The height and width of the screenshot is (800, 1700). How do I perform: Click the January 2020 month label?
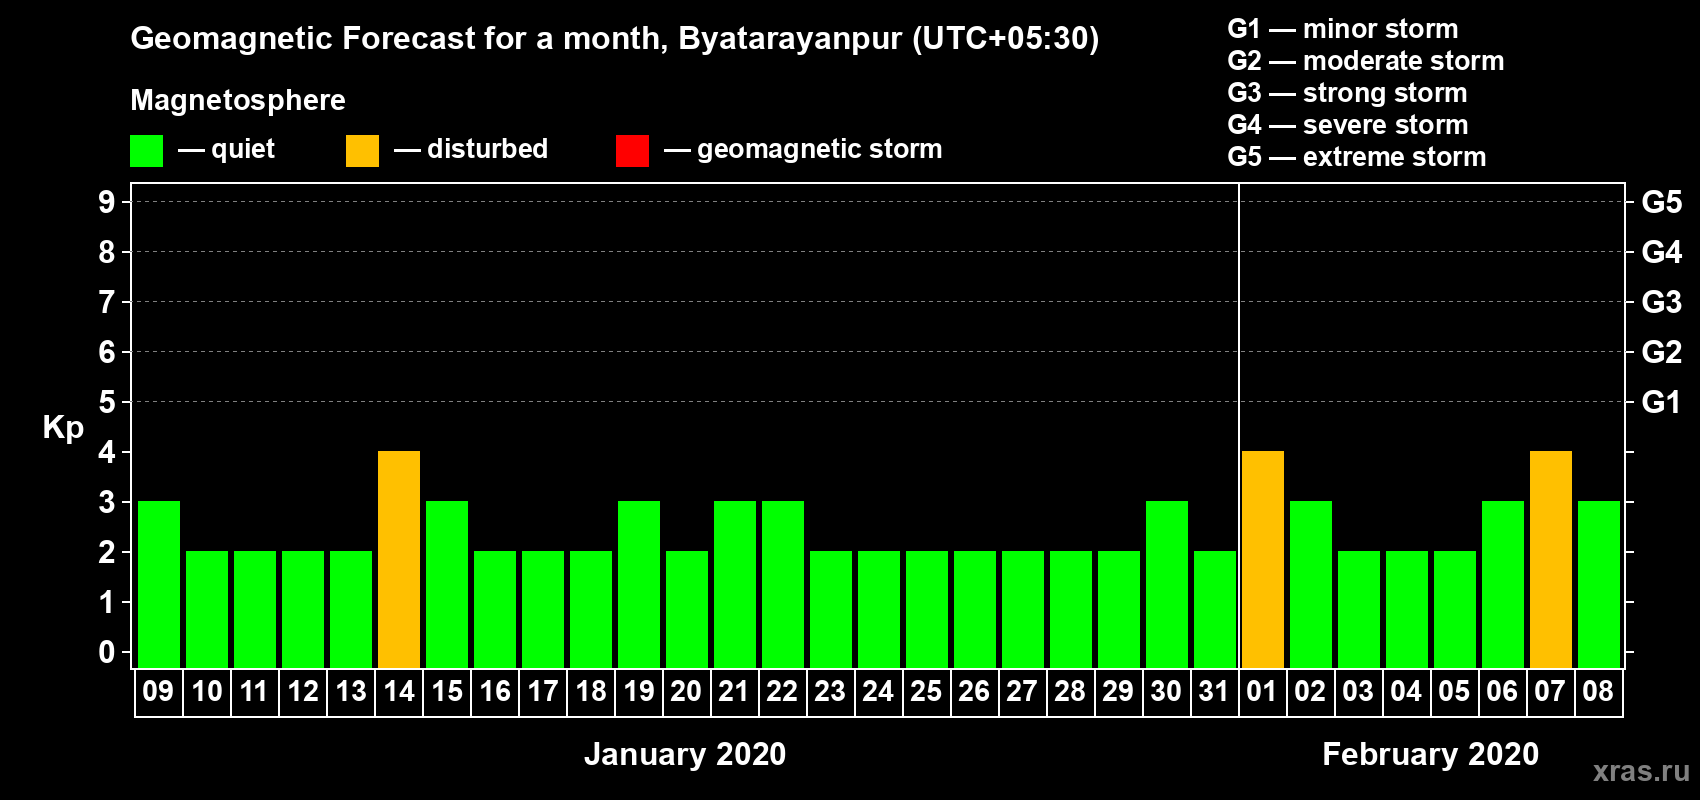pos(685,754)
